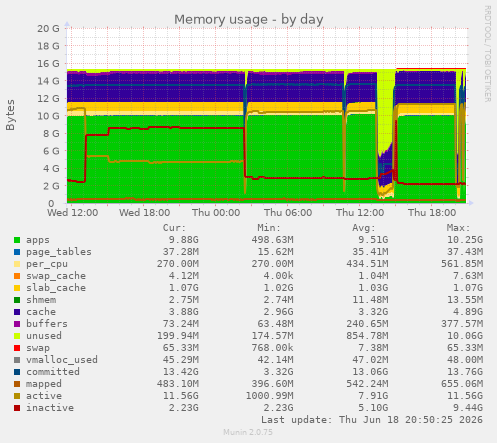This screenshot has width=497, height=443.
Task: Click active minimum value '1000.99M'
Action: click(269, 396)
